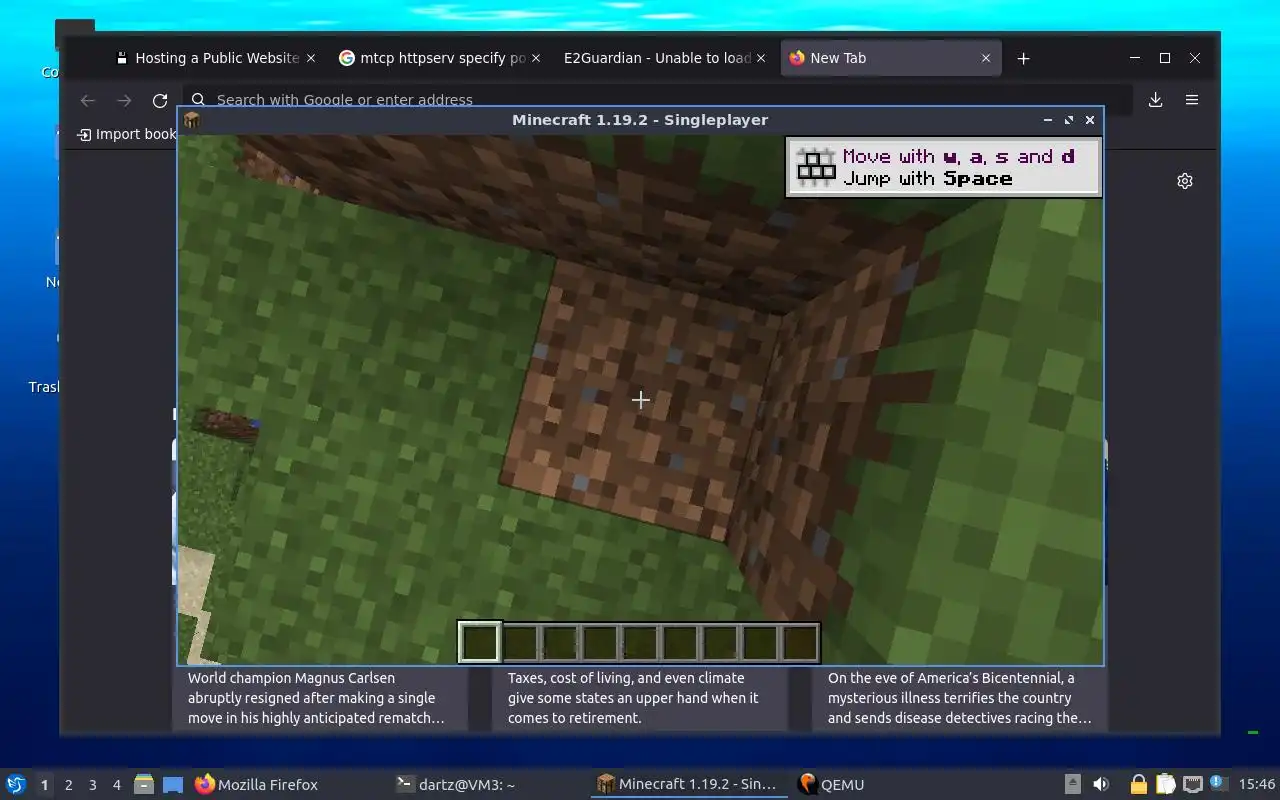Open the file manager taskbar icon
1280x800 pixels.
click(144, 785)
